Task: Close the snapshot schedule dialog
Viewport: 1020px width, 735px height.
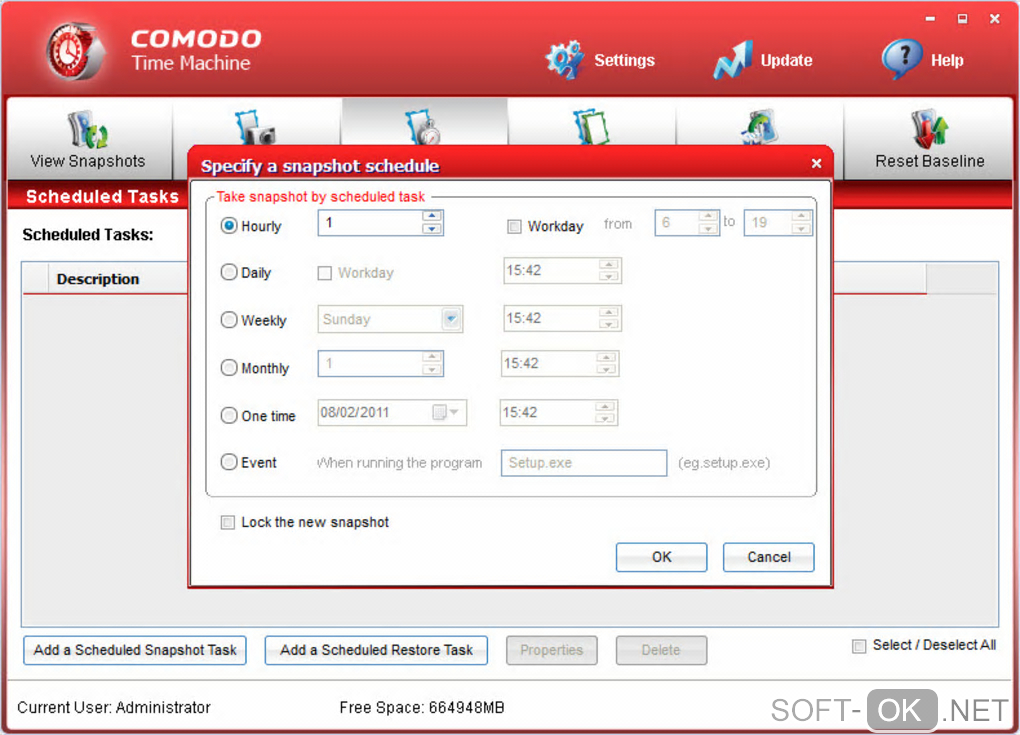Action: (816, 163)
